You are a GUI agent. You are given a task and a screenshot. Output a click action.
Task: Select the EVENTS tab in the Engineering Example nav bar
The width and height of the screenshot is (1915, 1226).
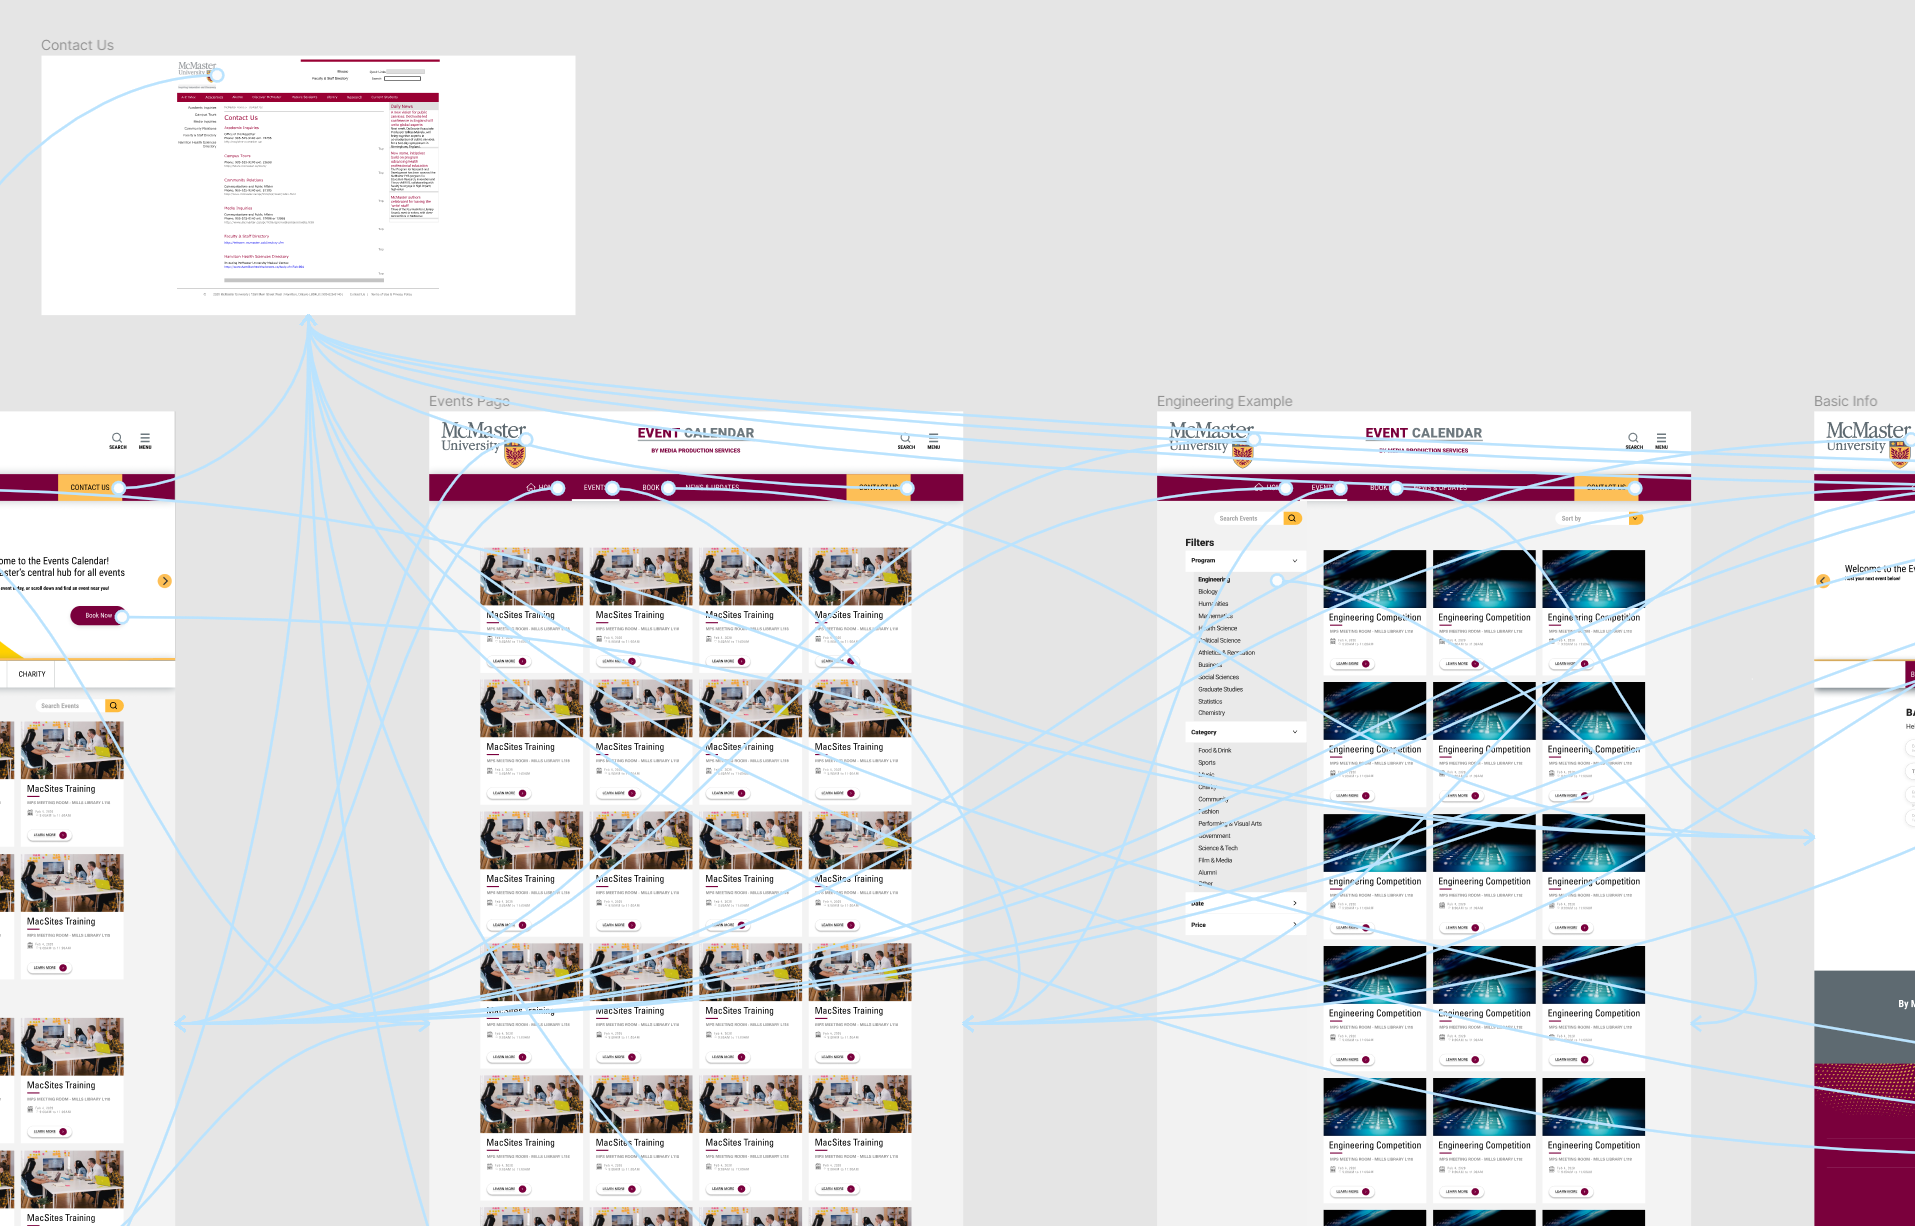point(1323,488)
